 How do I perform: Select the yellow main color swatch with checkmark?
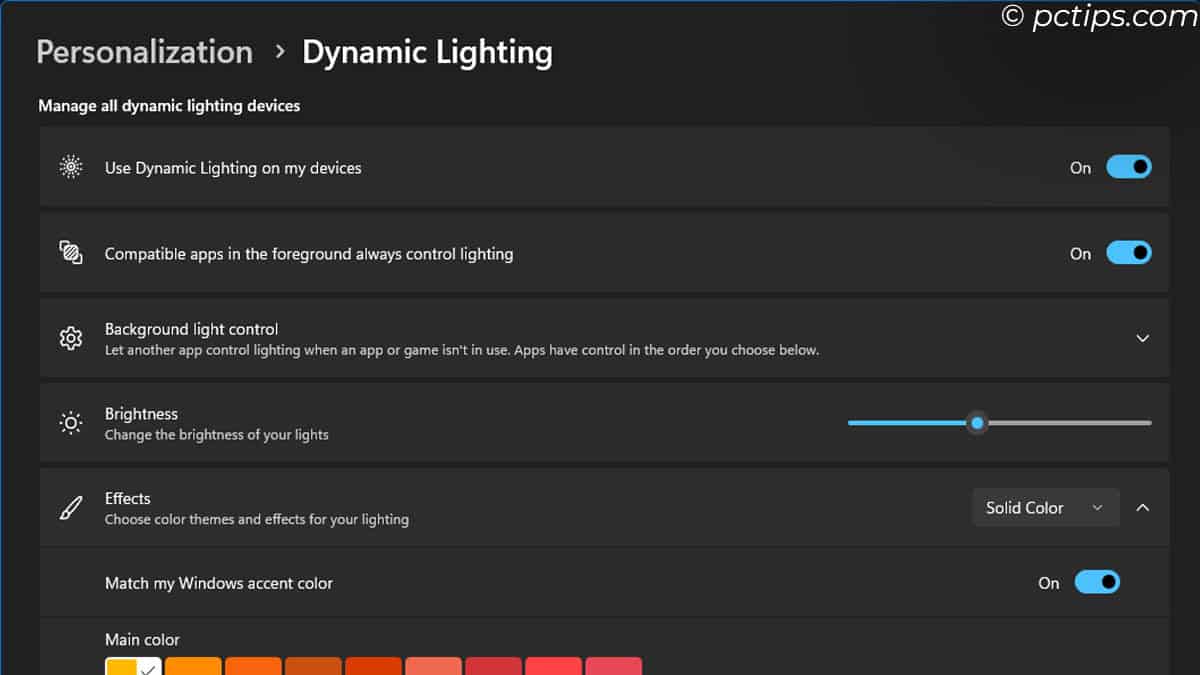point(133,666)
